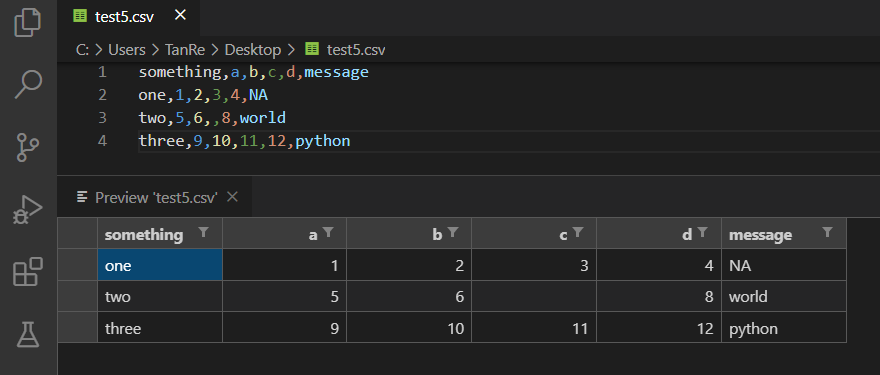Screen dimensions: 880x375
Task: Open the Testing flask icon
Action: 28,334
